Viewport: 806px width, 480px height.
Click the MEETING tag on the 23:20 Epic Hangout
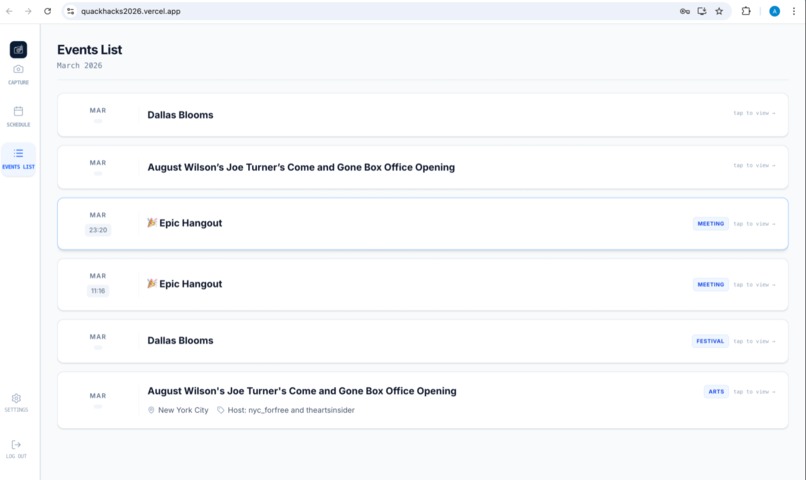(710, 224)
